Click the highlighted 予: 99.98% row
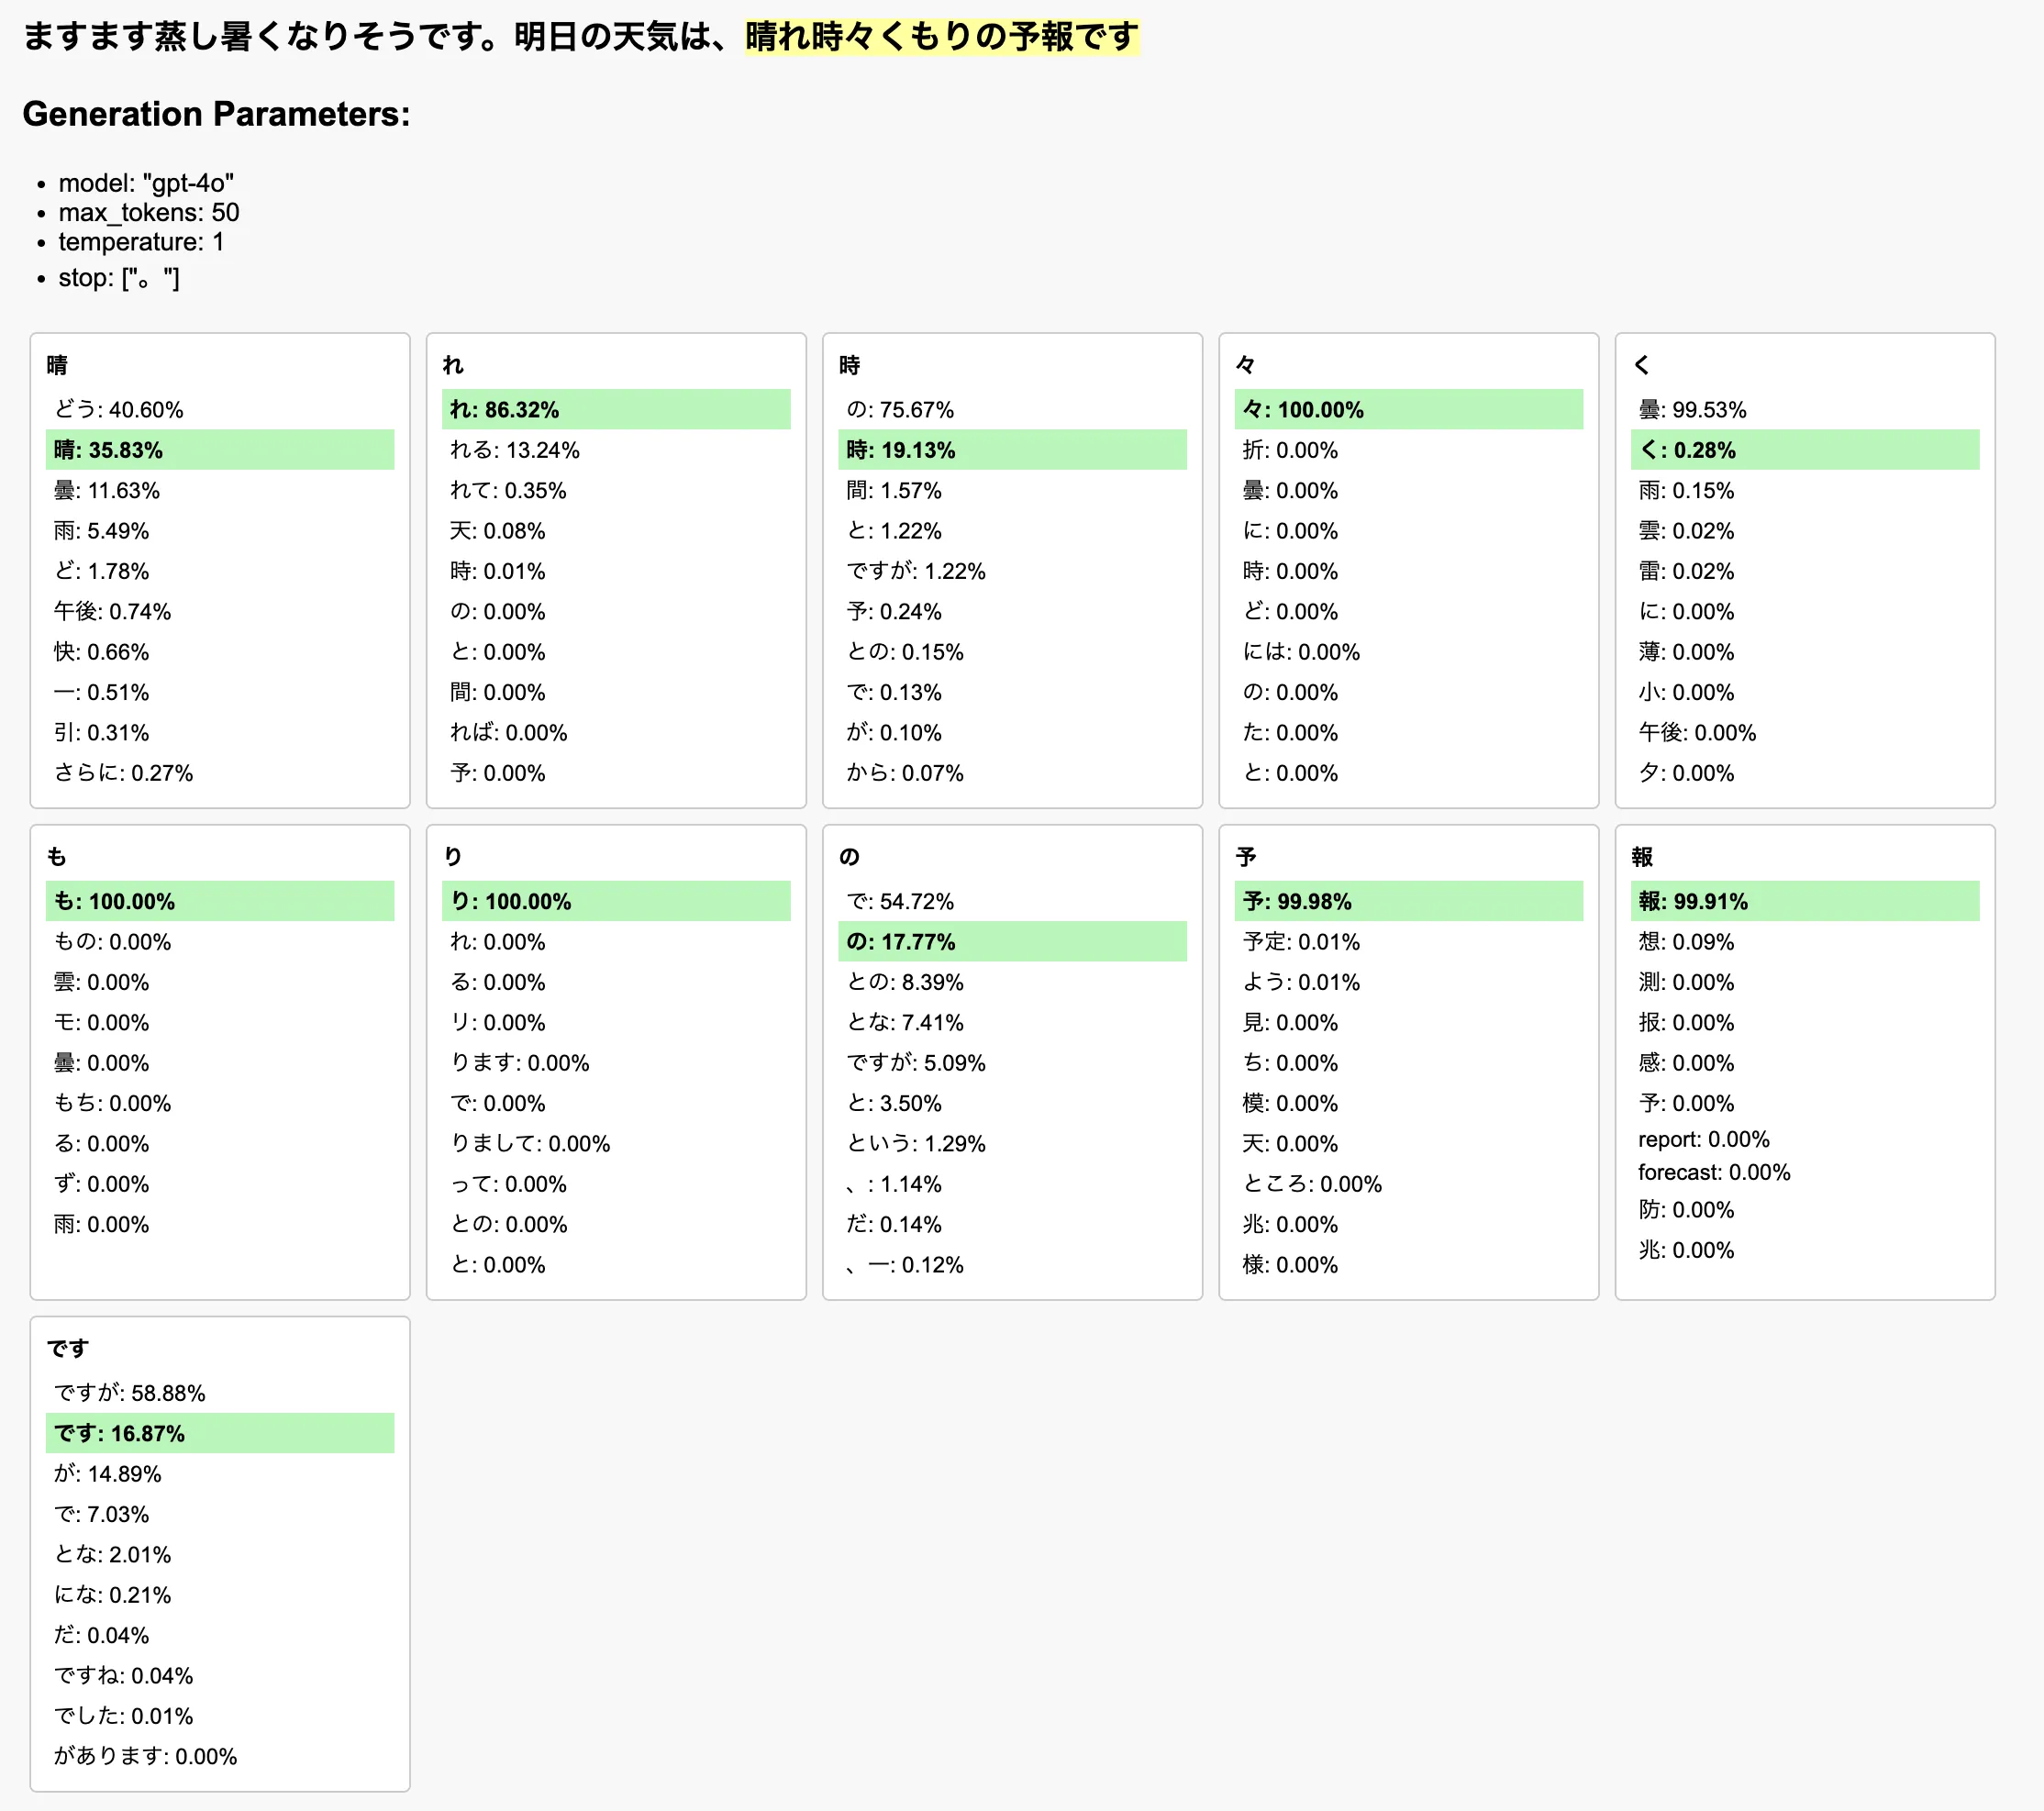This screenshot has width=2044, height=1811. tap(1409, 901)
